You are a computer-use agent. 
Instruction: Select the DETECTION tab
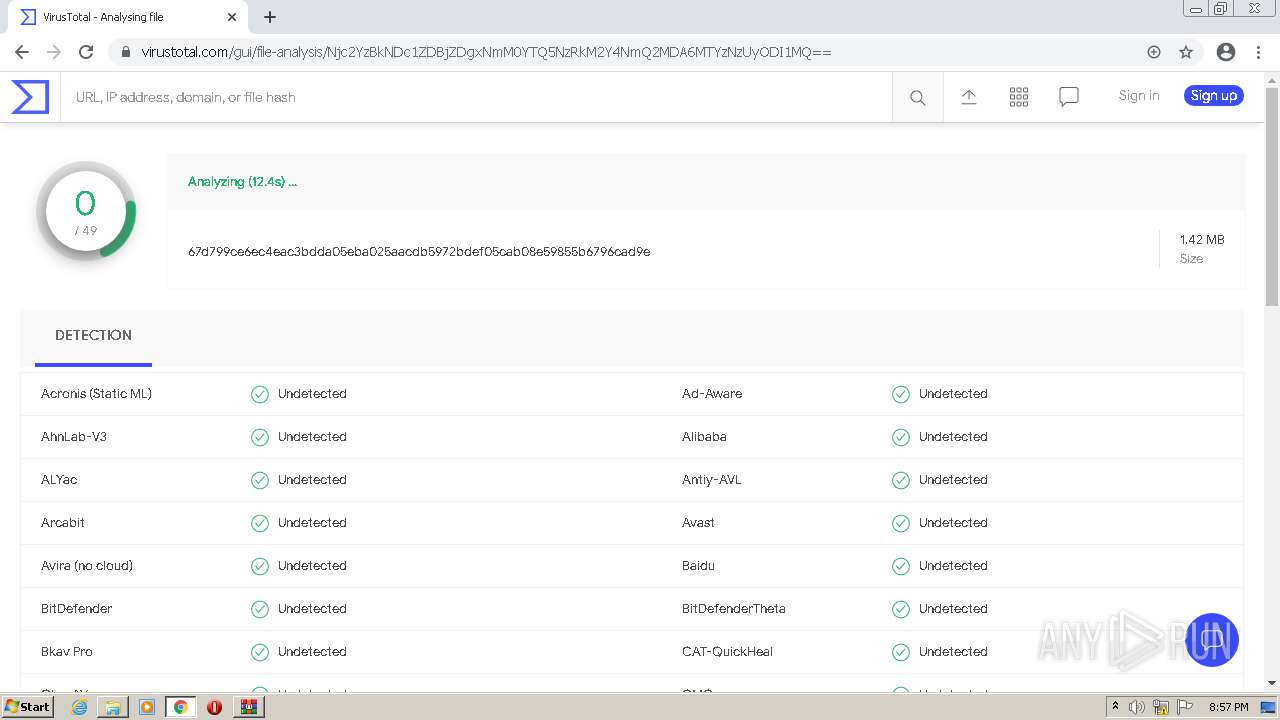(93, 336)
